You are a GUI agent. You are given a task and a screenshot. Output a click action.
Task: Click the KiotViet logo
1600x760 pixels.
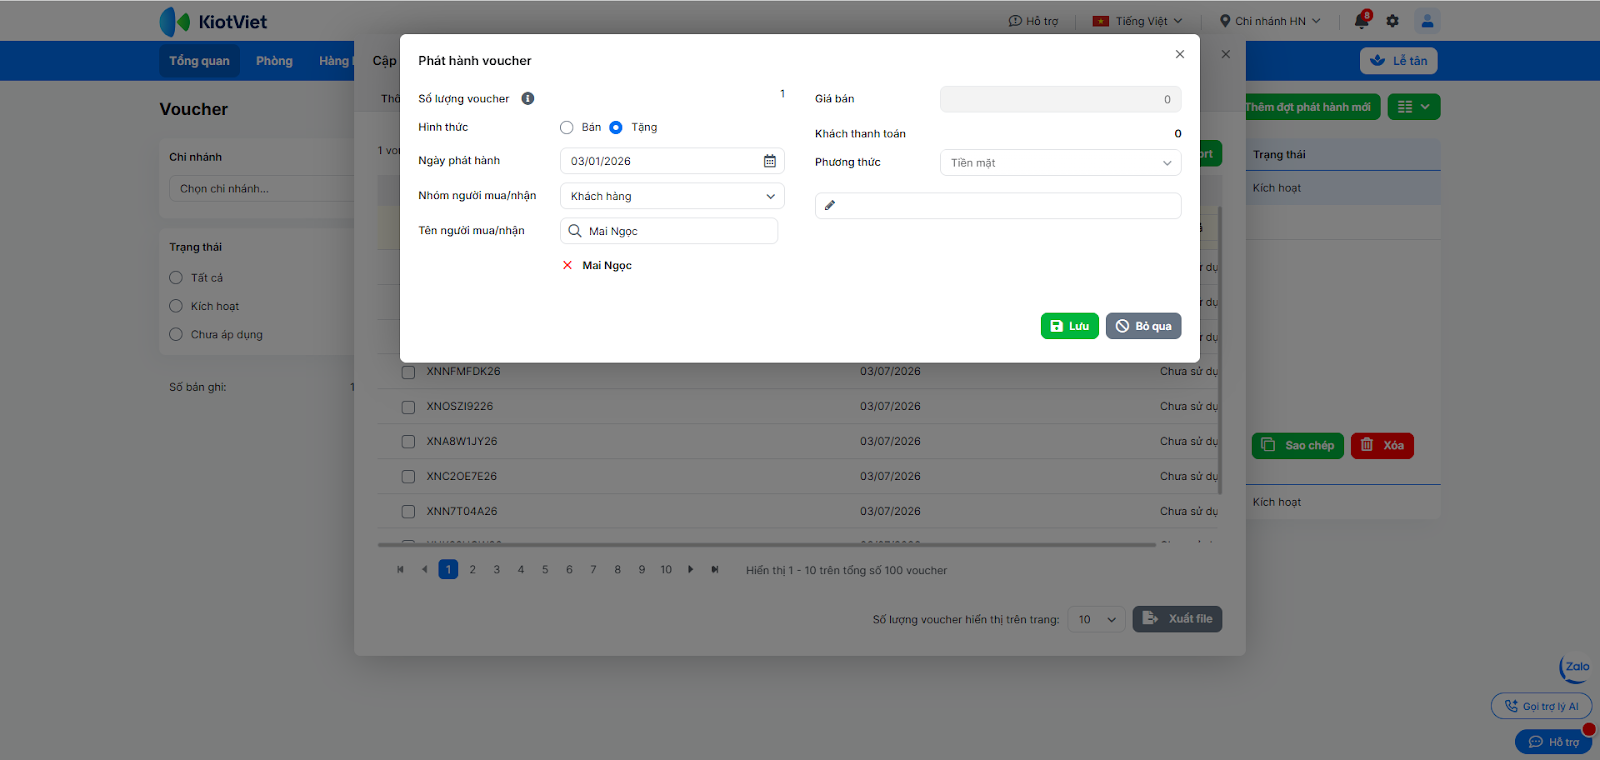coord(213,21)
